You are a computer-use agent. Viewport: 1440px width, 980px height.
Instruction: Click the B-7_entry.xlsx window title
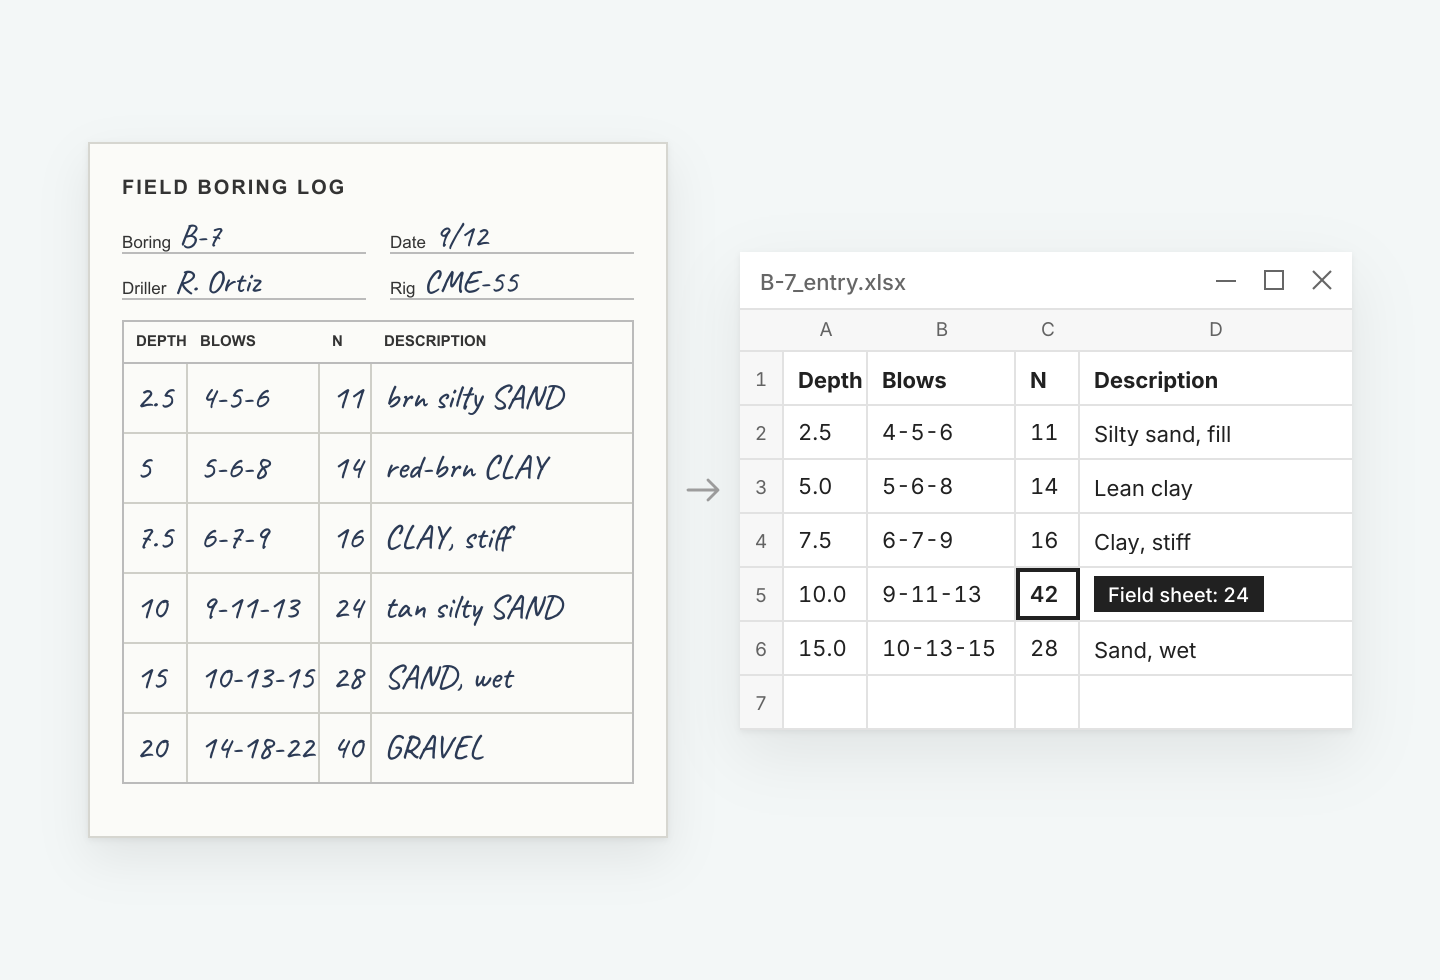coord(833,282)
